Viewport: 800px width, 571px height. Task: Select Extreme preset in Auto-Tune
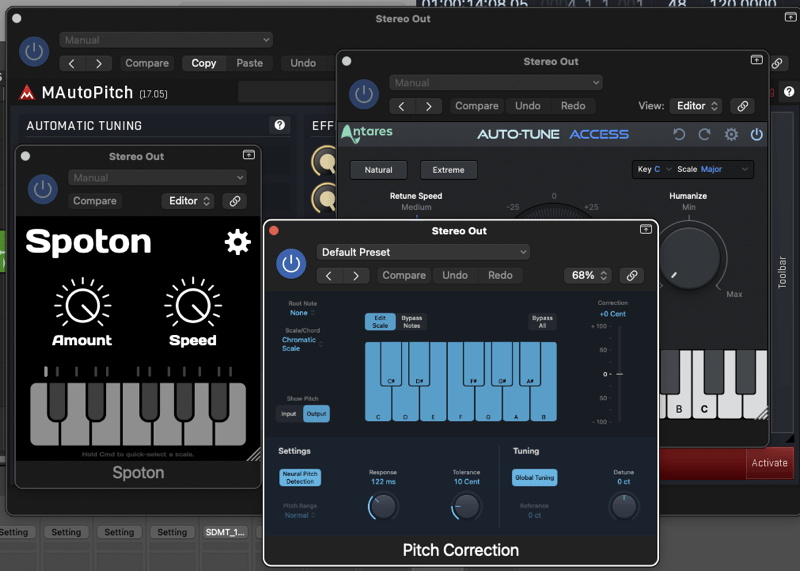(x=448, y=170)
